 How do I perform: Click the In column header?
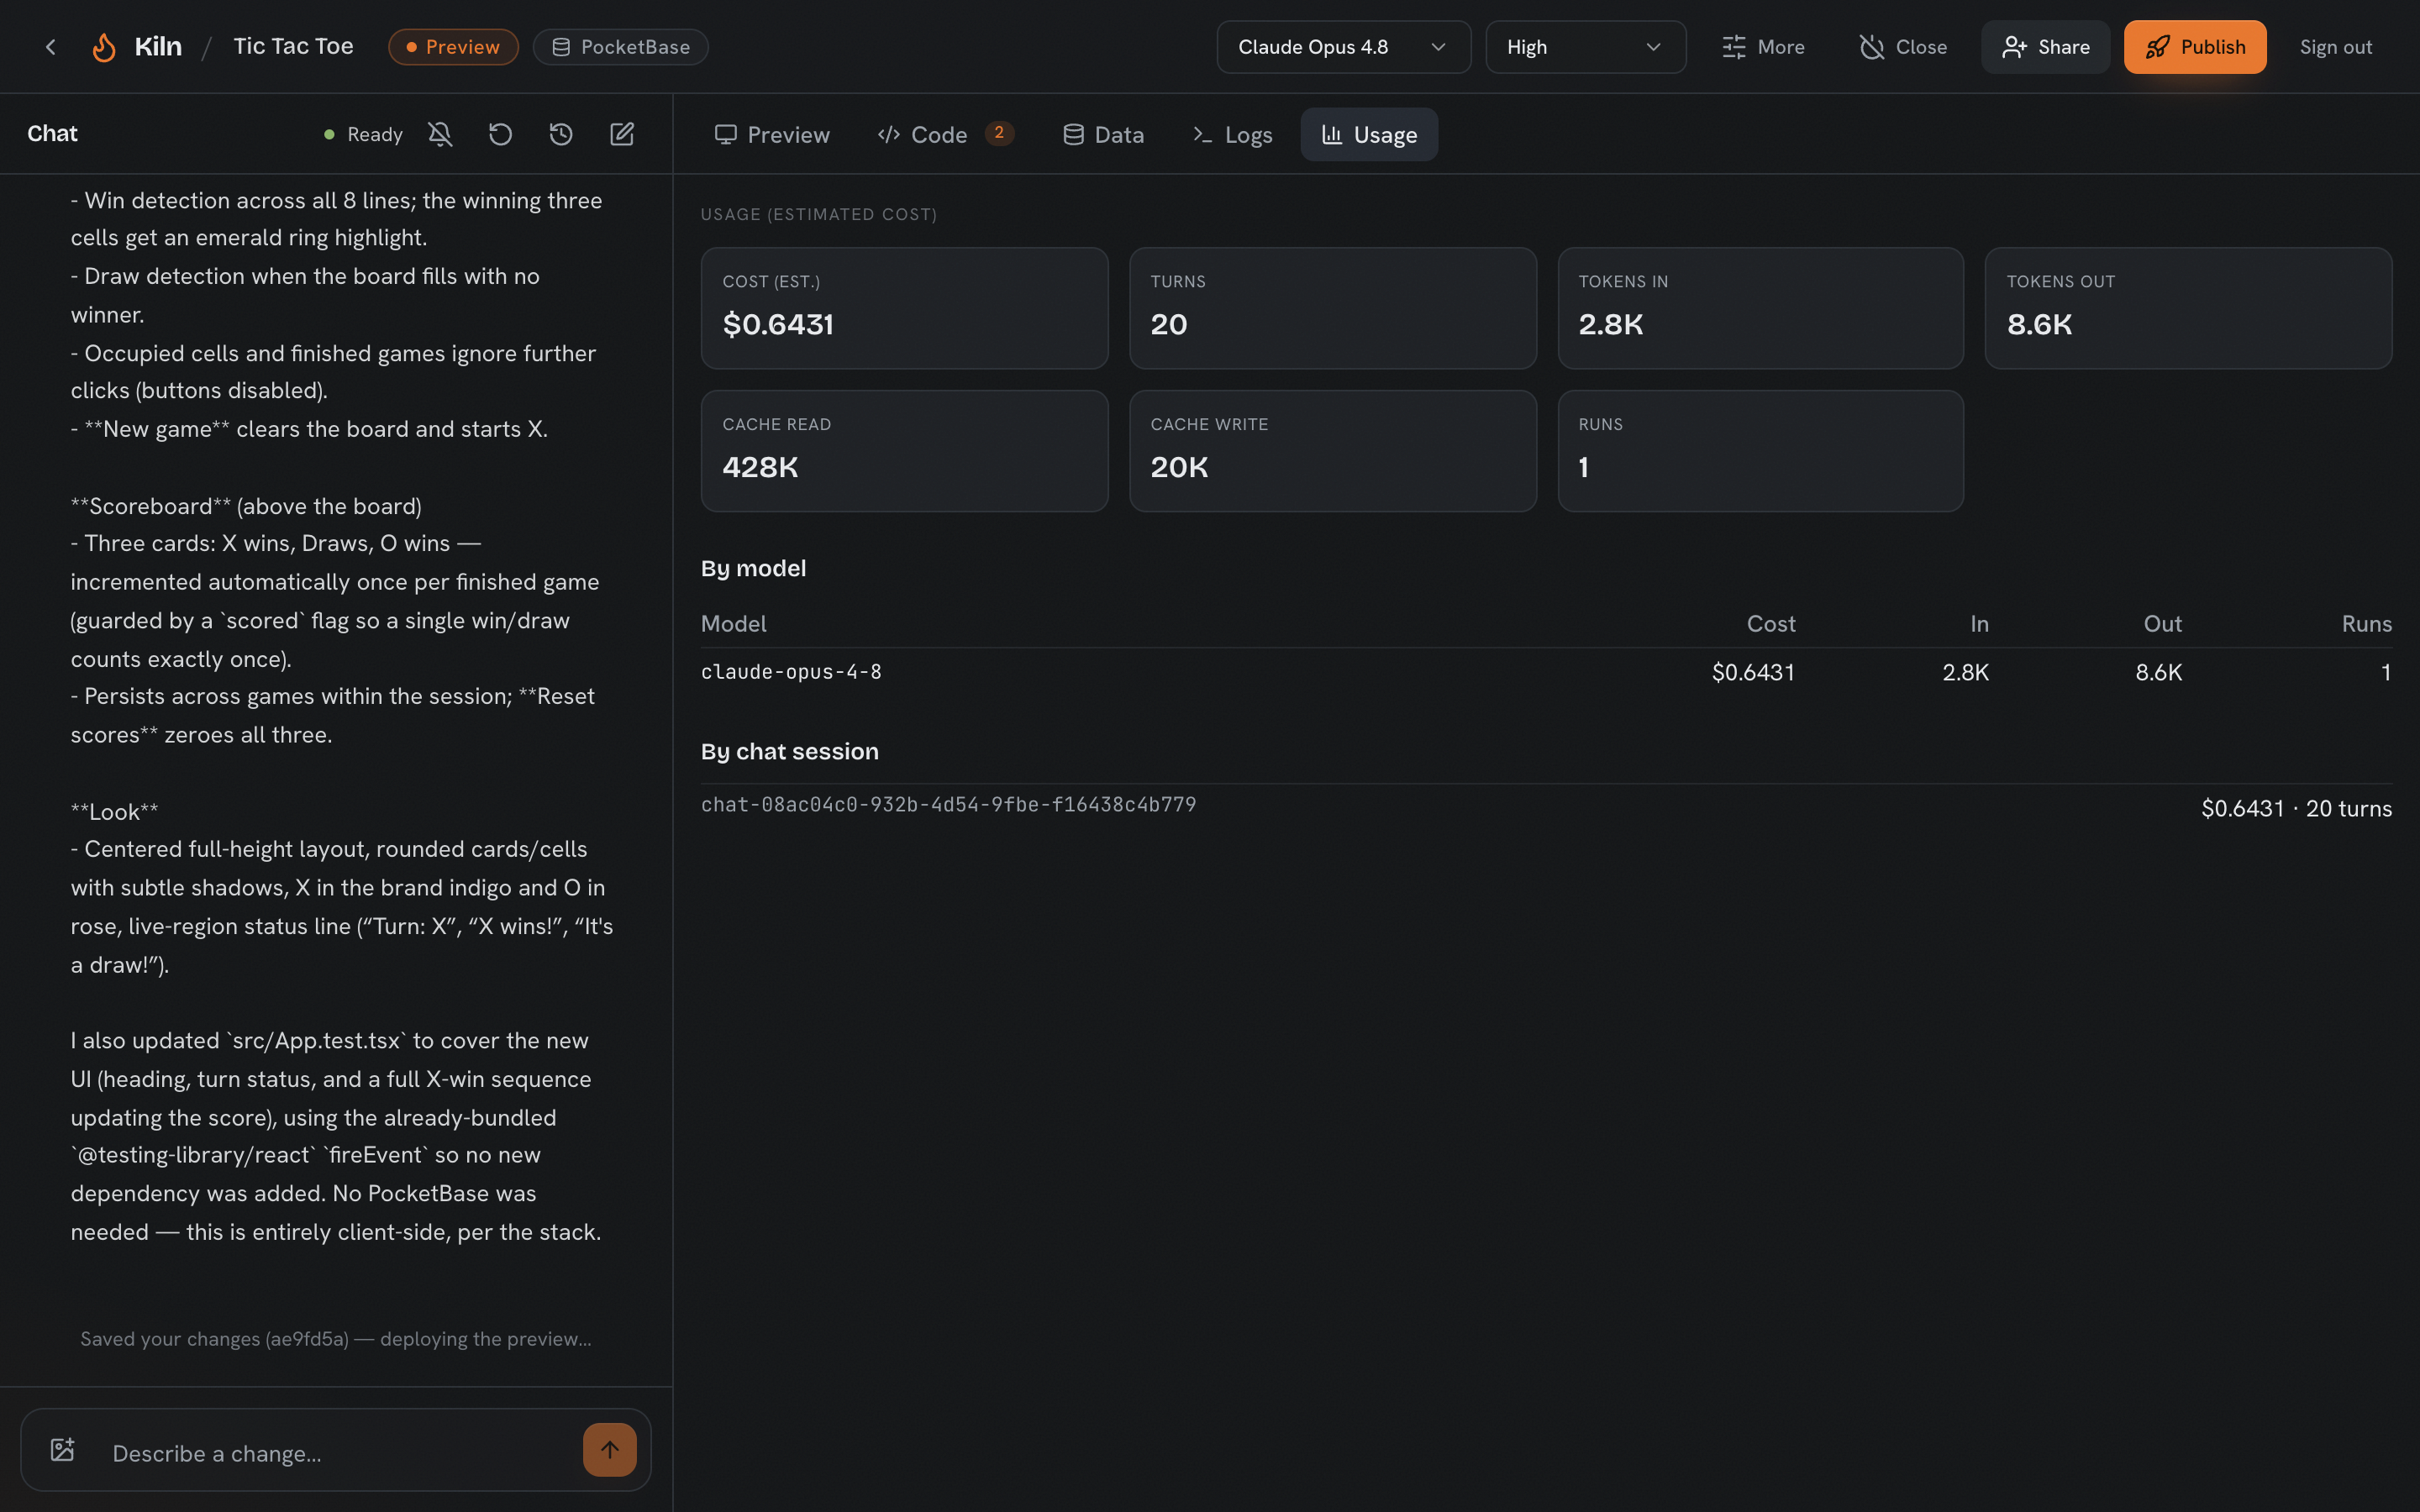[1979, 624]
